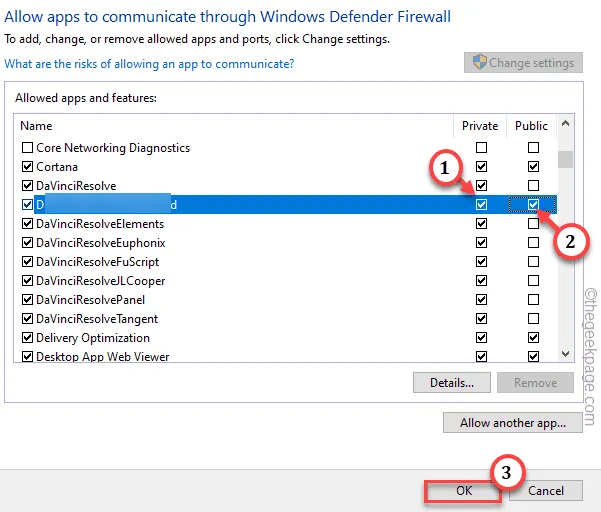The image size is (601, 512).
Task: Uncheck Public for Delivery Optimization
Action: click(533, 338)
